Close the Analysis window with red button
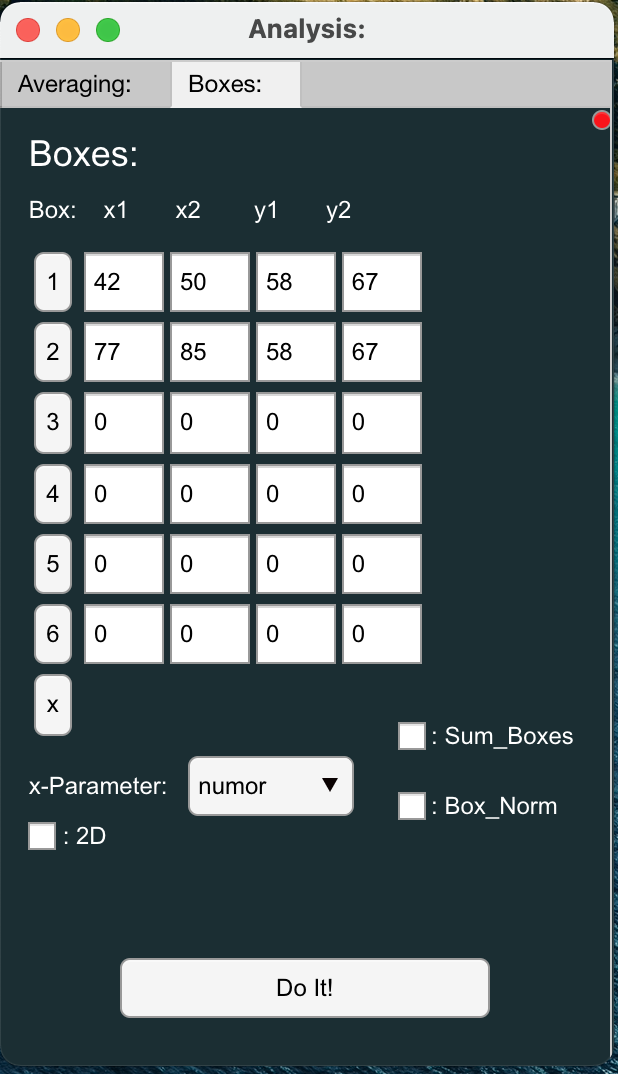618x1074 pixels. pos(28,30)
